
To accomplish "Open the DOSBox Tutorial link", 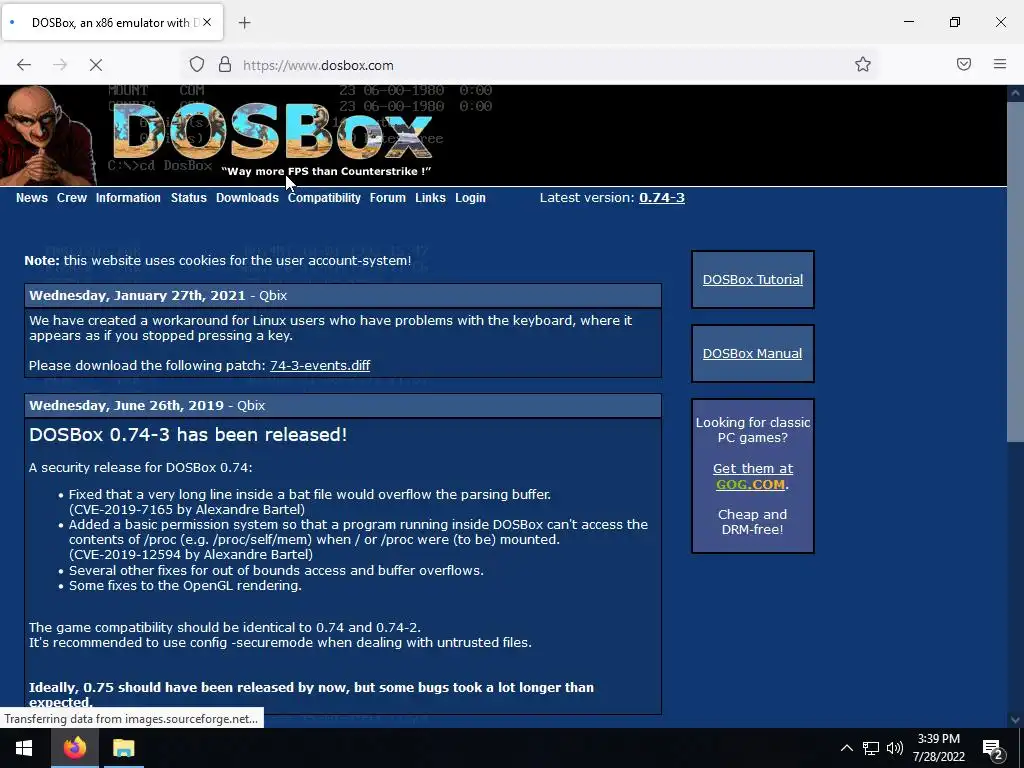I will coord(753,280).
